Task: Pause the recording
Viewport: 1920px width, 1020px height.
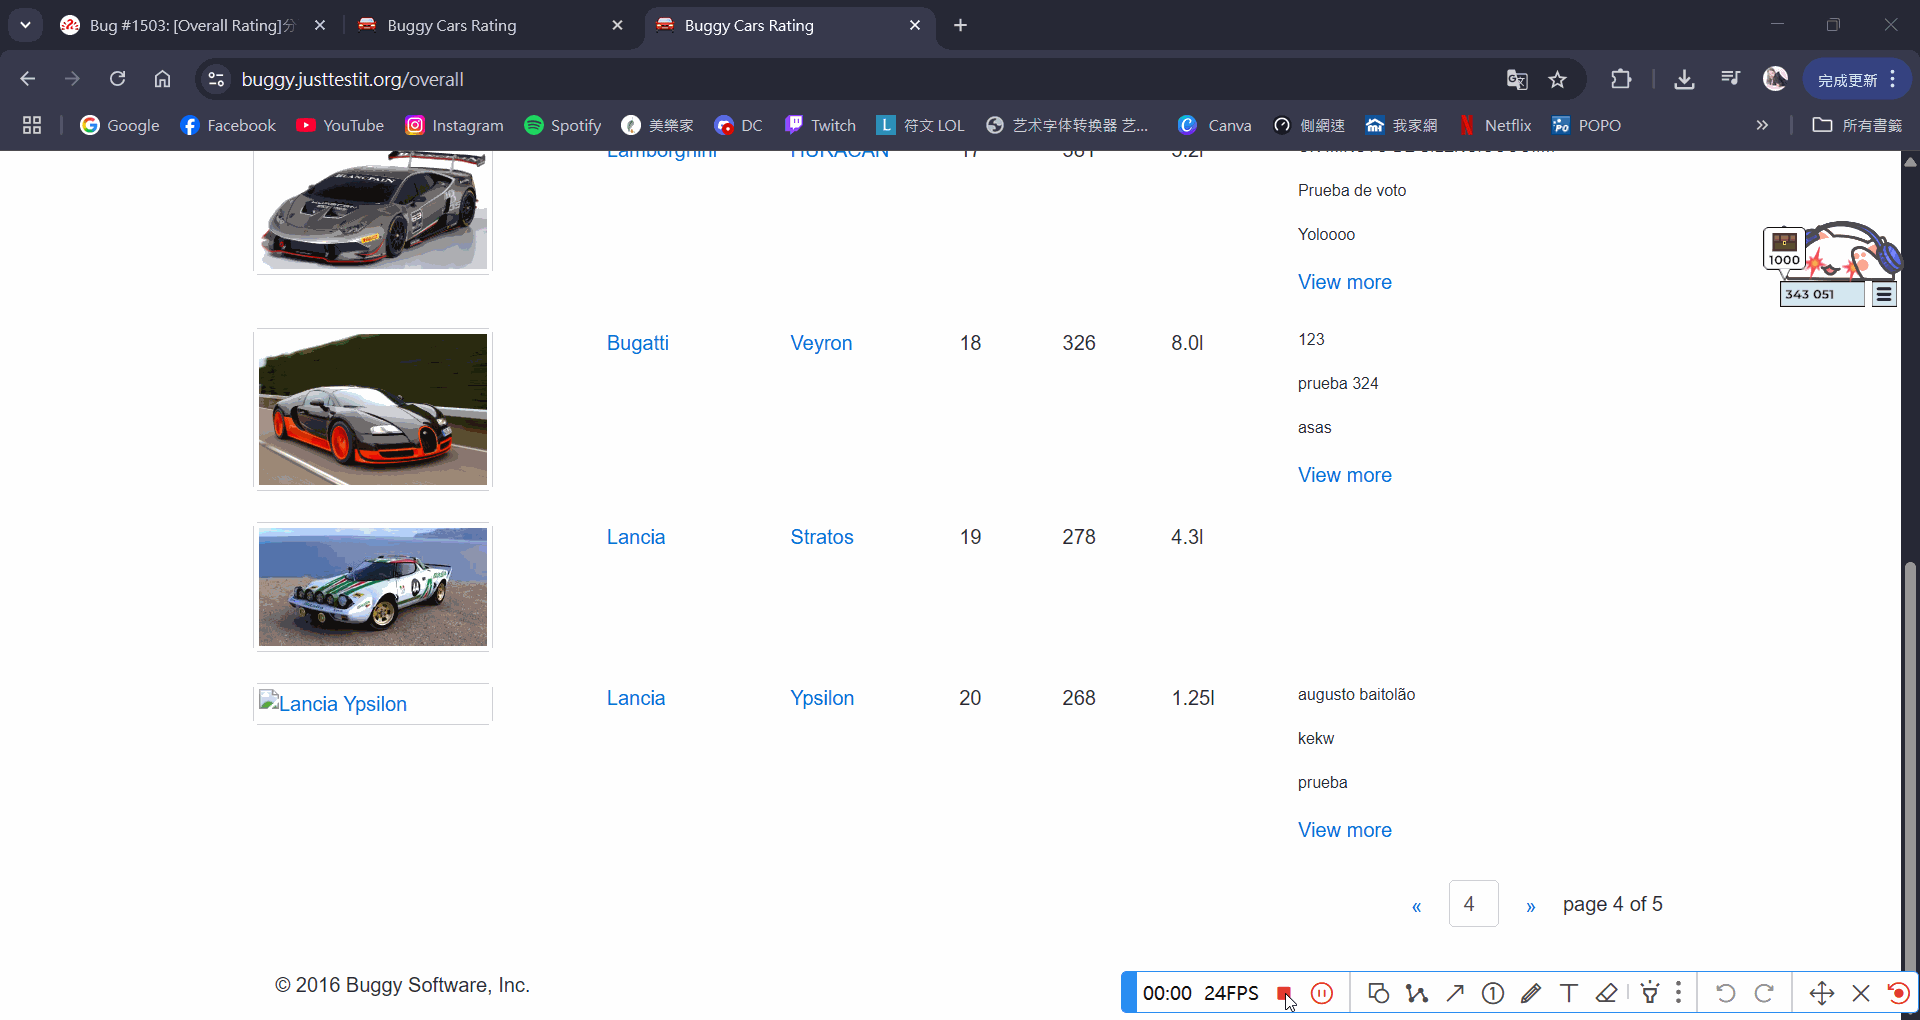Action: click(1322, 993)
